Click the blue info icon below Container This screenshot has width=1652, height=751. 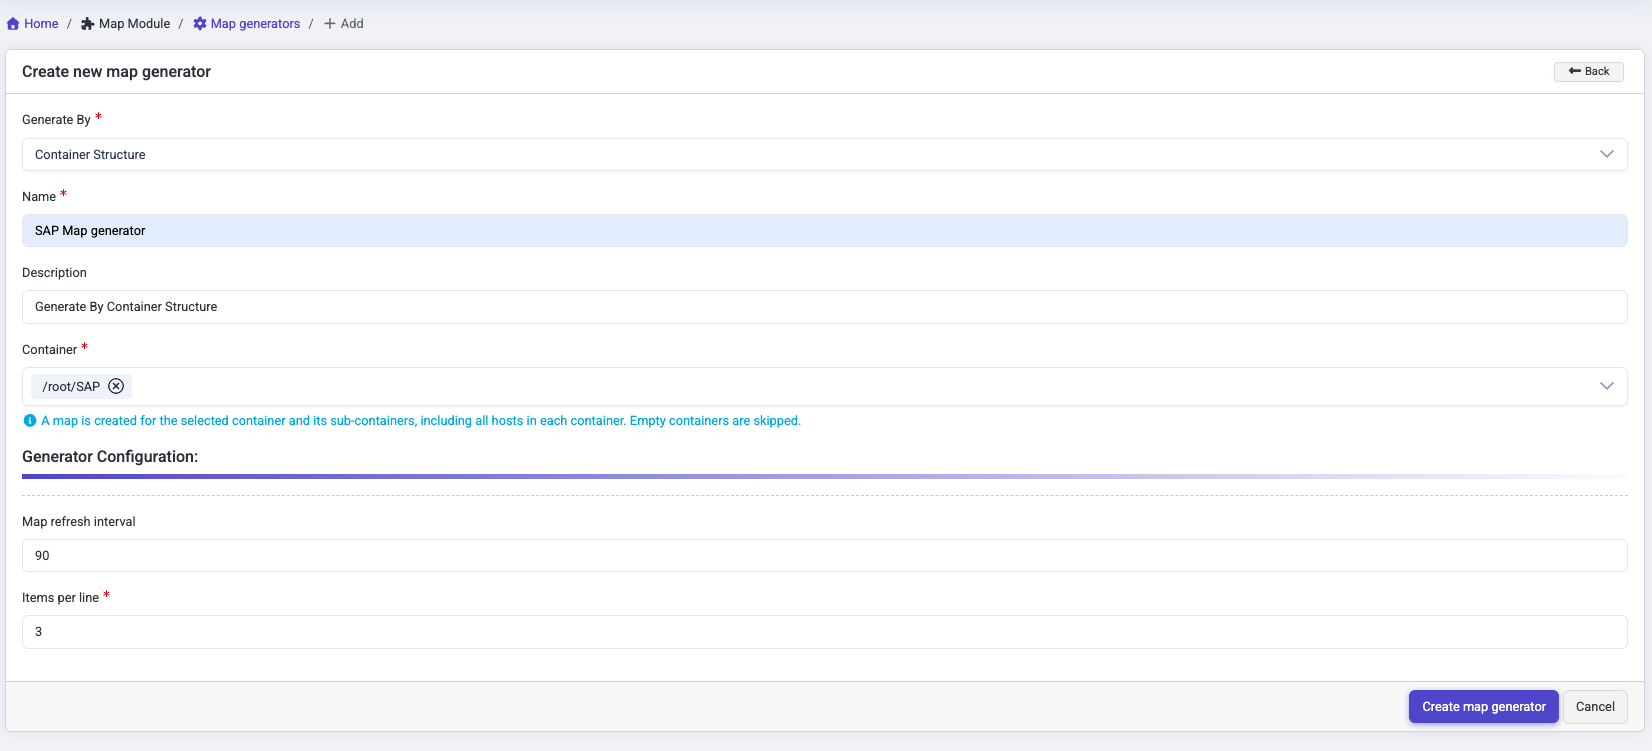(x=30, y=421)
